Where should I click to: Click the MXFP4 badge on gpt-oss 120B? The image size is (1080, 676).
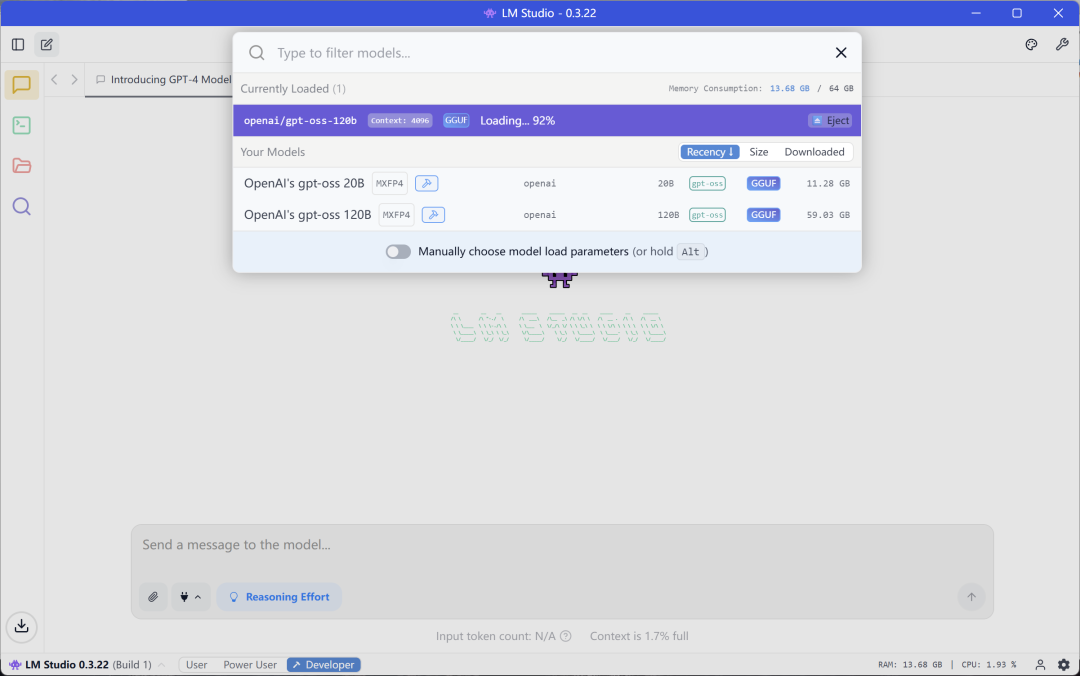pyautogui.click(x=397, y=215)
